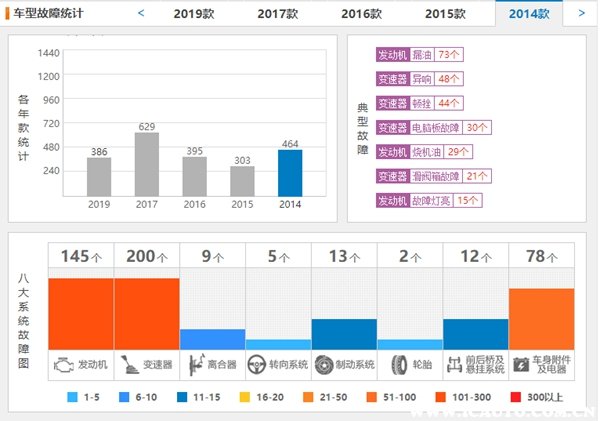Click the suspension system (前后桥及悬挂系统) icon
Viewport: 600px width, 421px height.
click(x=457, y=365)
